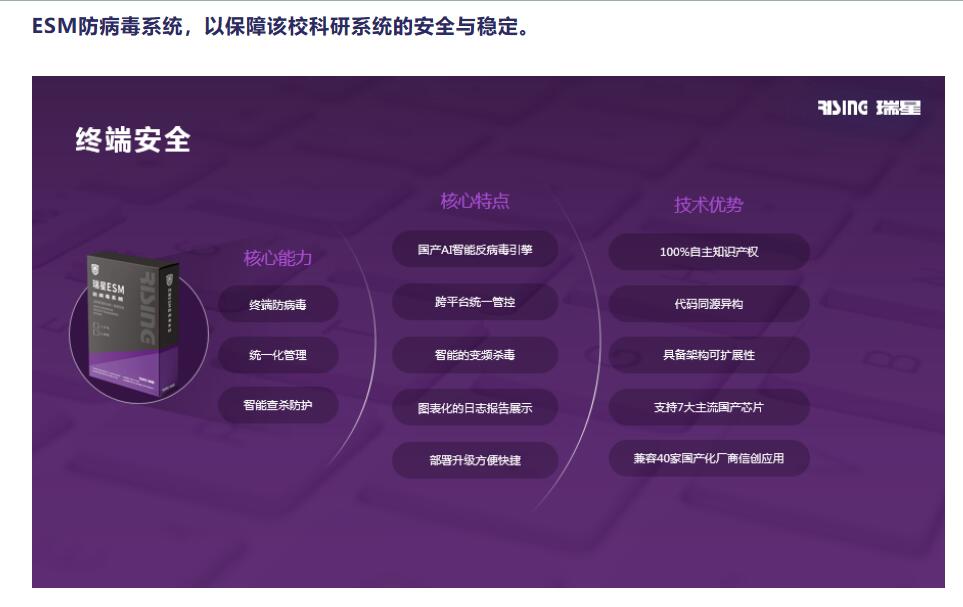Image resolution: width=963 pixels, height=607 pixels.
Task: Click the ESM防病毒系统 paragraph text
Action: click(280, 26)
